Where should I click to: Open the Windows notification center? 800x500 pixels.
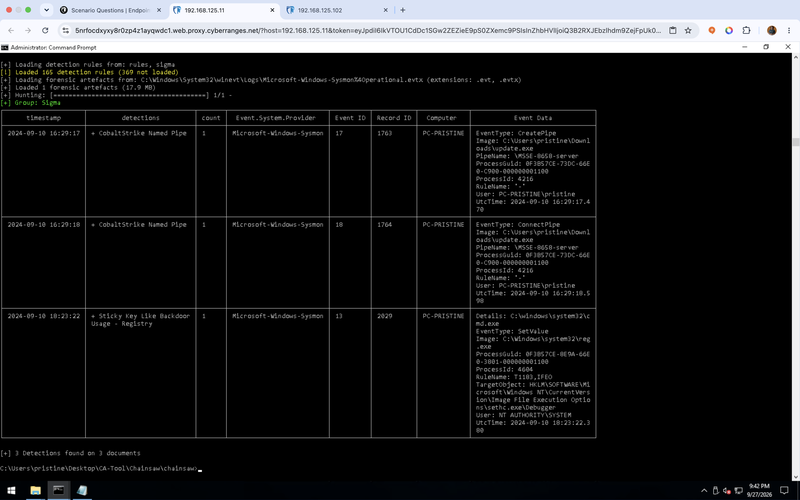(784, 491)
